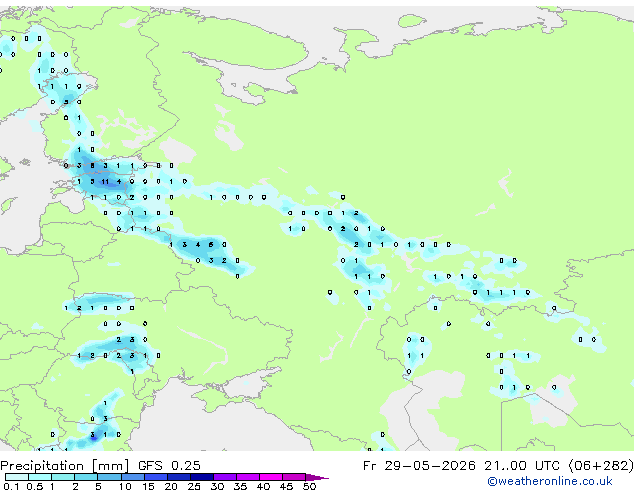Click the 20–25 mm legend color swatch
This screenshot has width=634, height=490.
coord(179,477)
